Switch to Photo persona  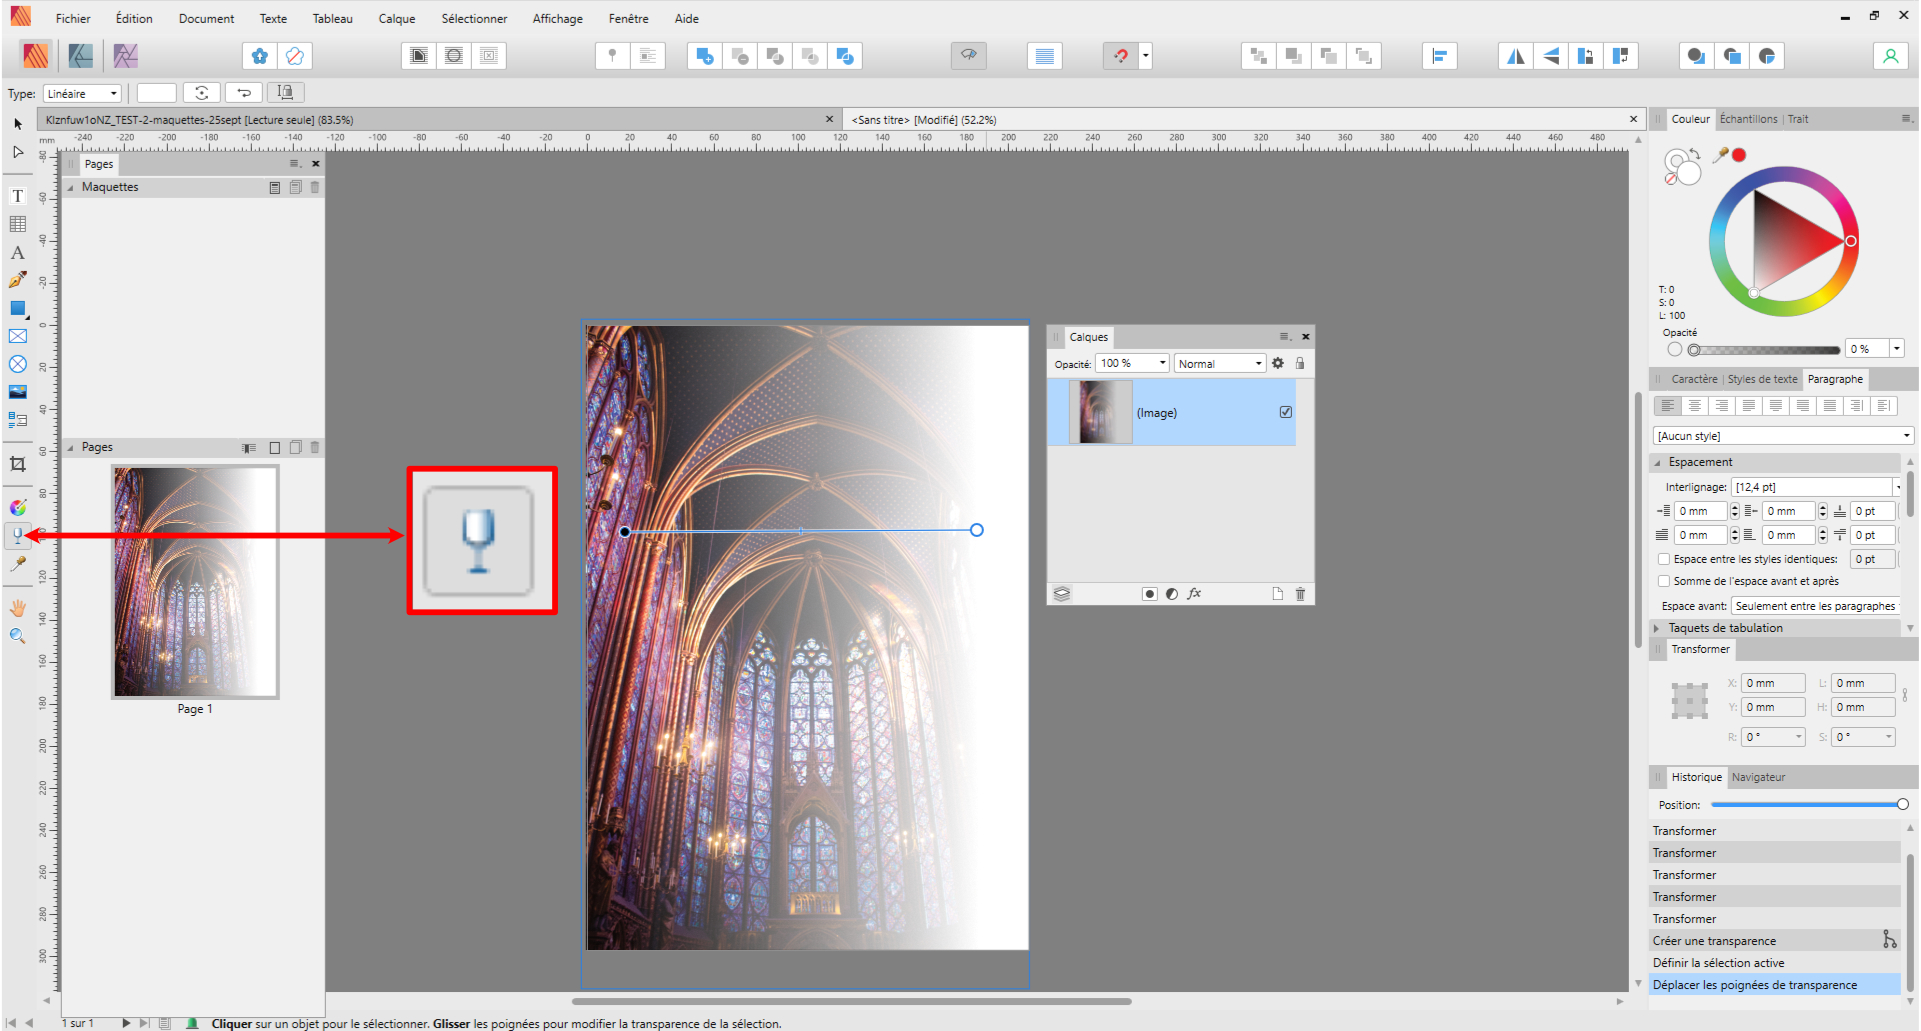[x=126, y=56]
